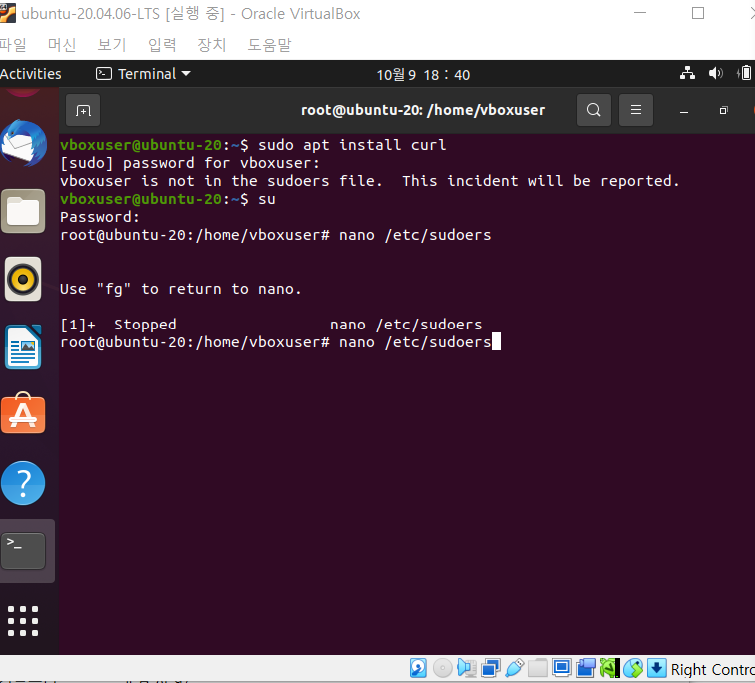Click the 'not in the sudoers file' message
The width and height of the screenshot is (755, 683).
point(369,181)
